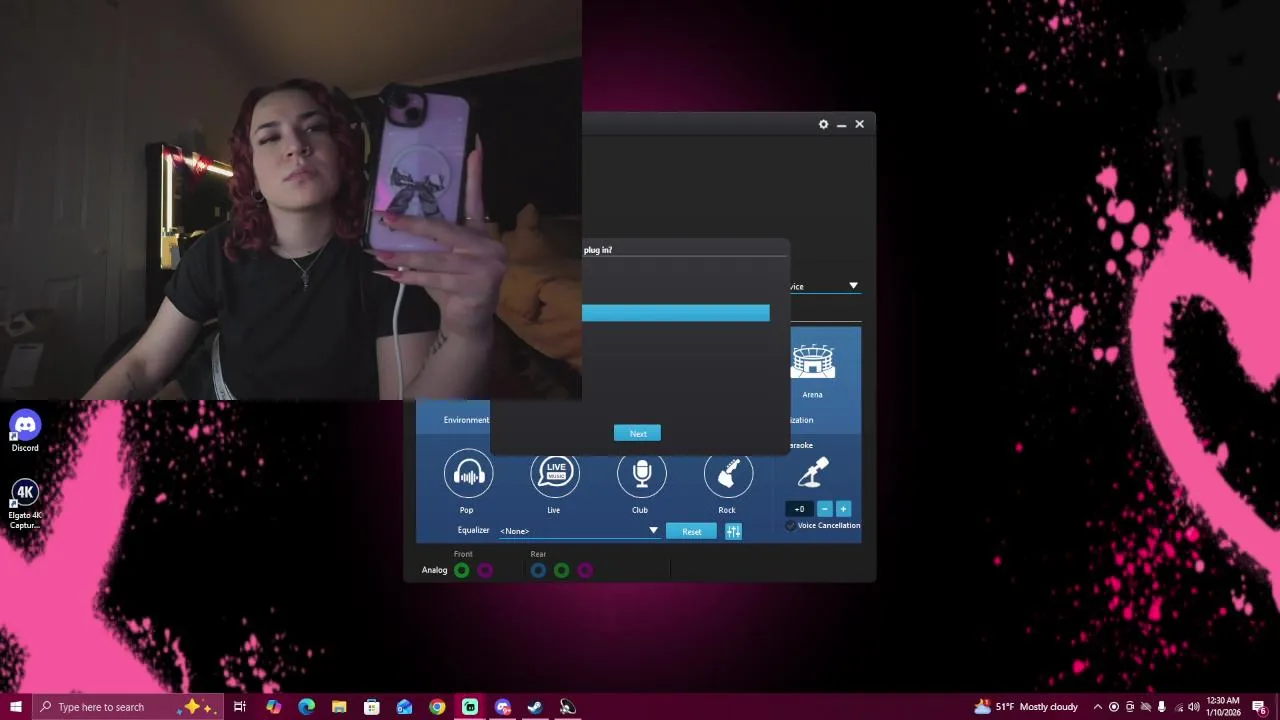
Task: Enable the Voice Cancellation checkbox
Action: 791,526
